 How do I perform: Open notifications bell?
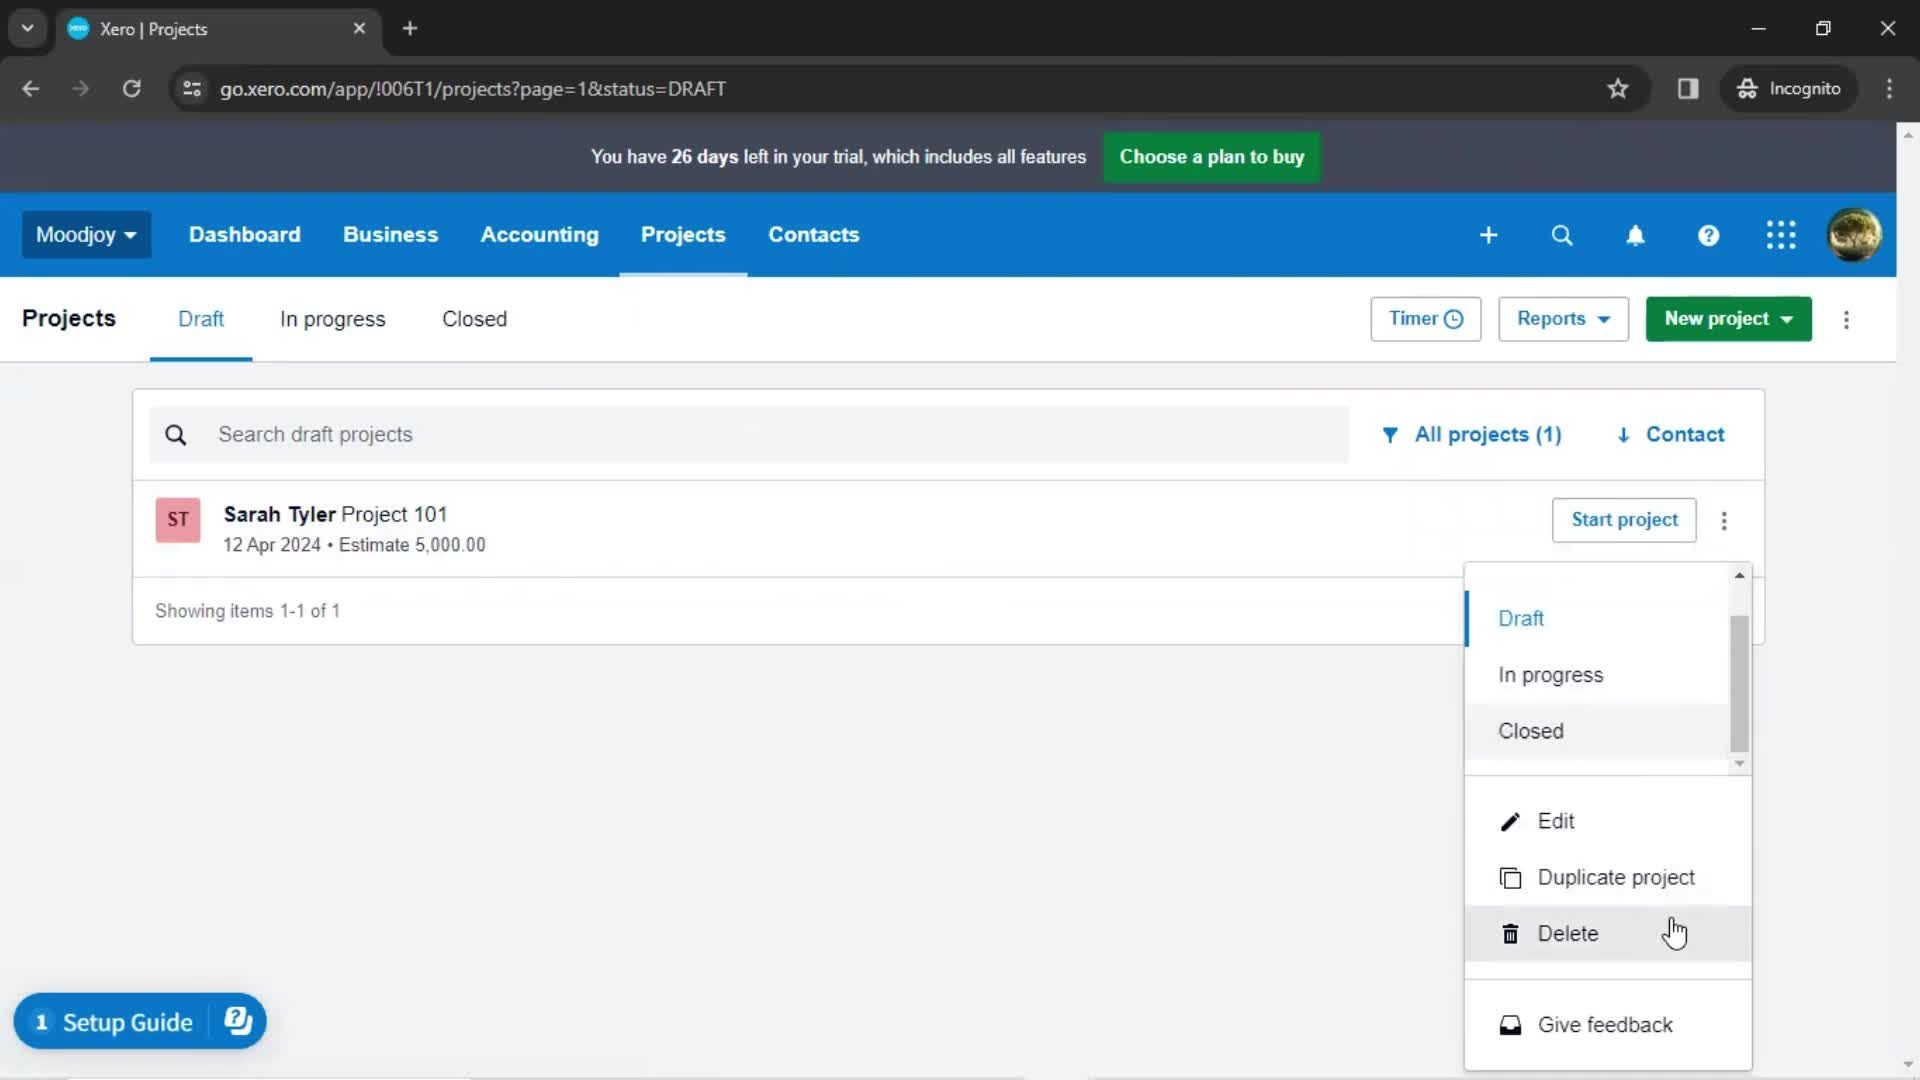pos(1635,235)
